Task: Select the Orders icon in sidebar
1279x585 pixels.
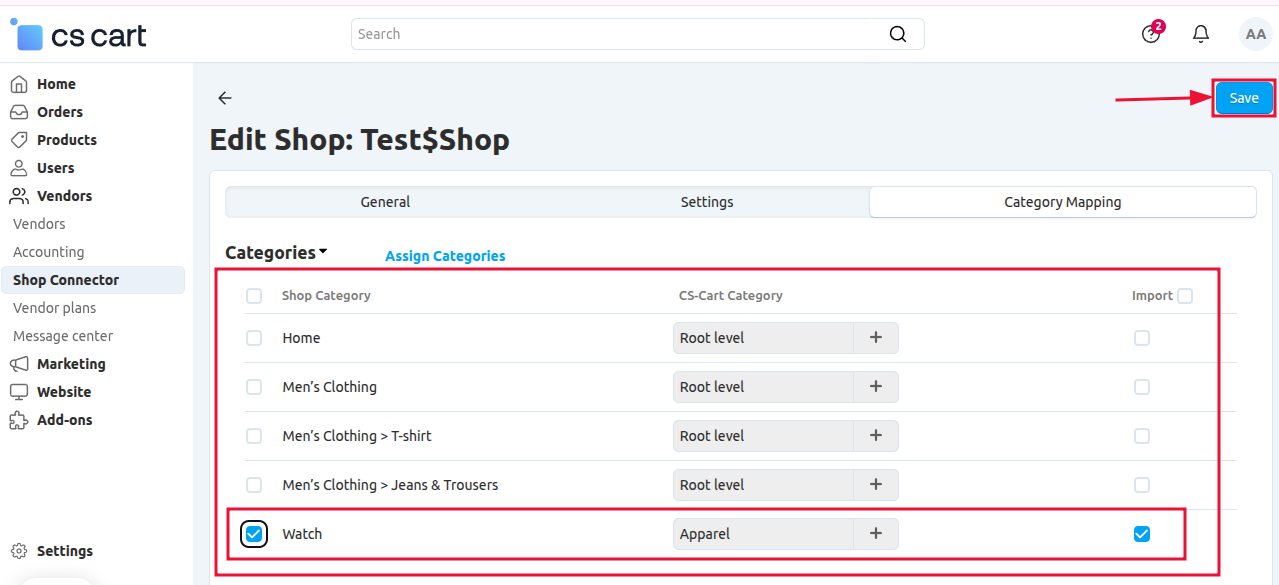Action: click(18, 111)
